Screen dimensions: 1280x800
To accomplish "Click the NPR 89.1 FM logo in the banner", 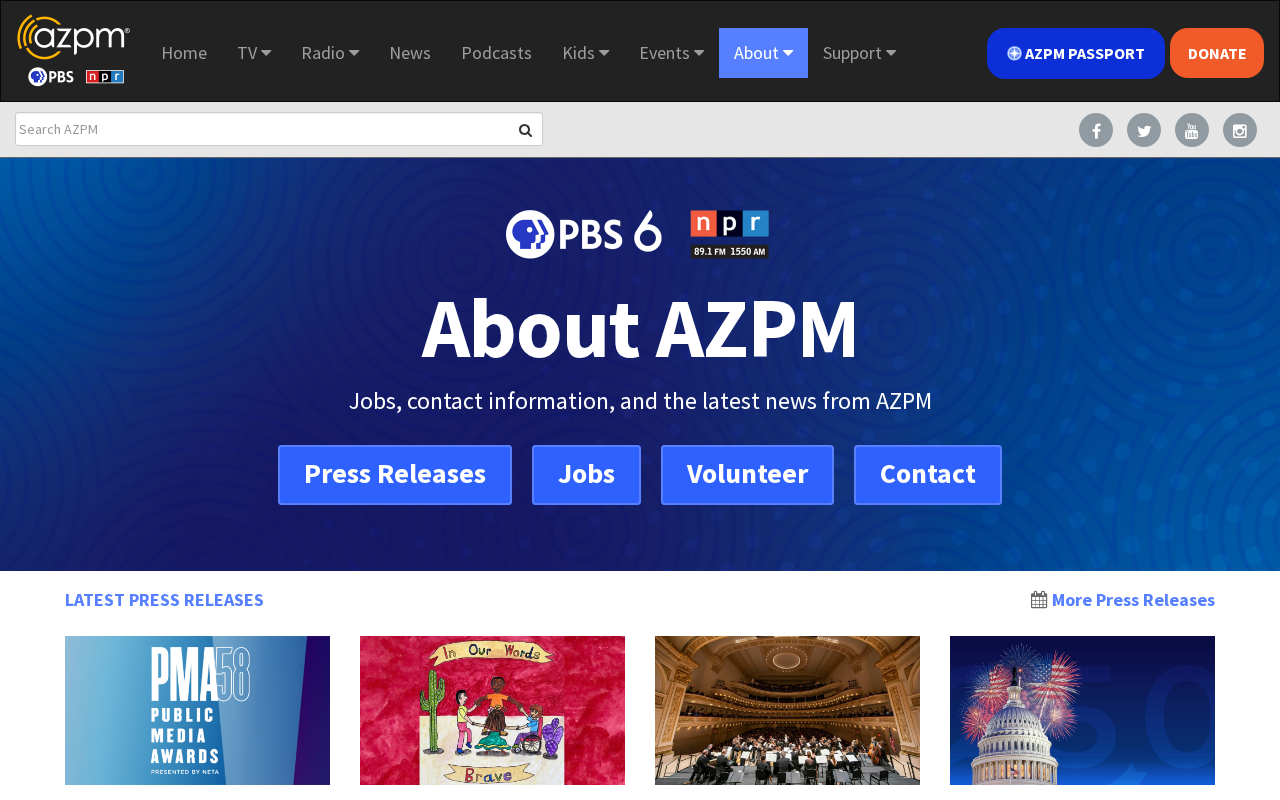I will (x=730, y=234).
